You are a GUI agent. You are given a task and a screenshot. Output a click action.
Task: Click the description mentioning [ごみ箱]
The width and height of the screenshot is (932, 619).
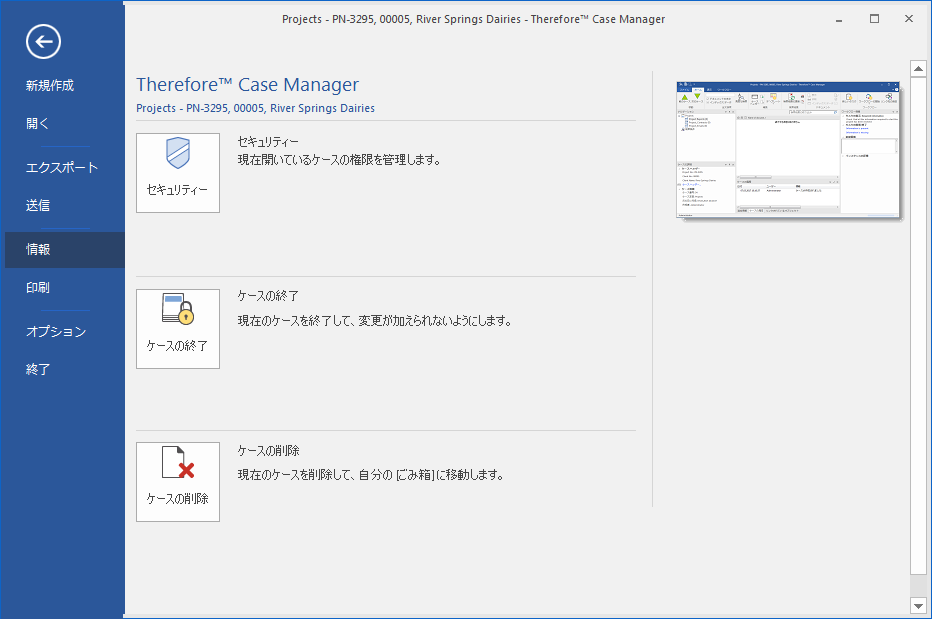click(x=371, y=475)
